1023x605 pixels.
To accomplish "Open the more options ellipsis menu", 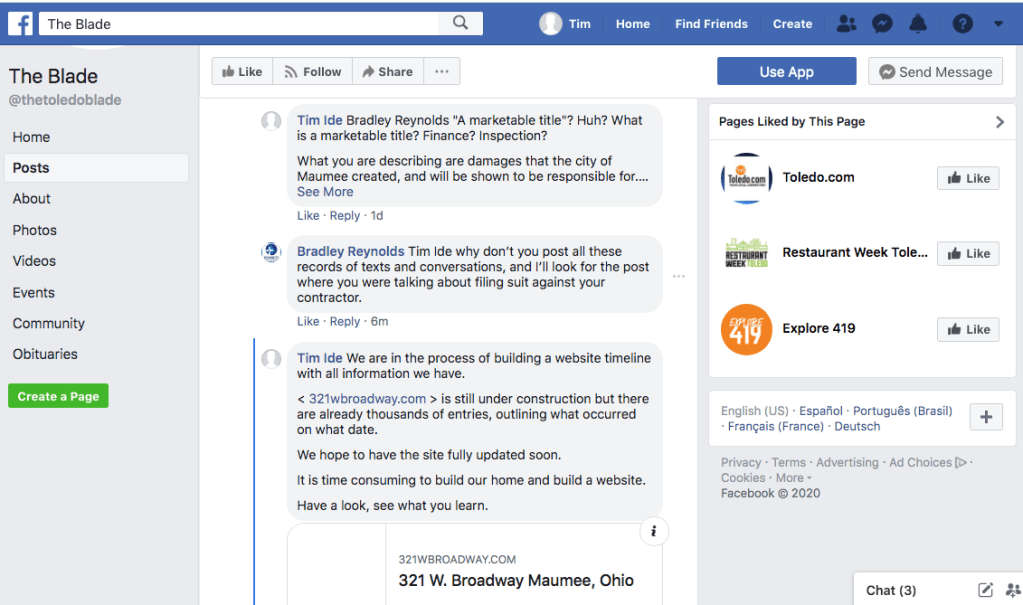I will pos(441,72).
